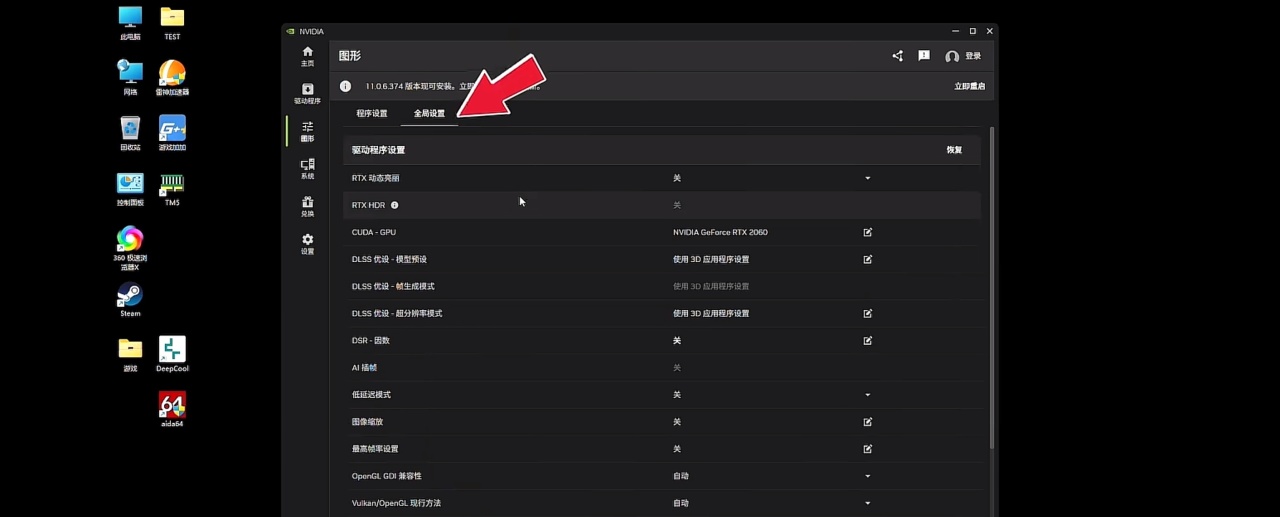
Task: Expand the Vulkan/OpenGL 现行方法 dropdown
Action: [x=867, y=502]
